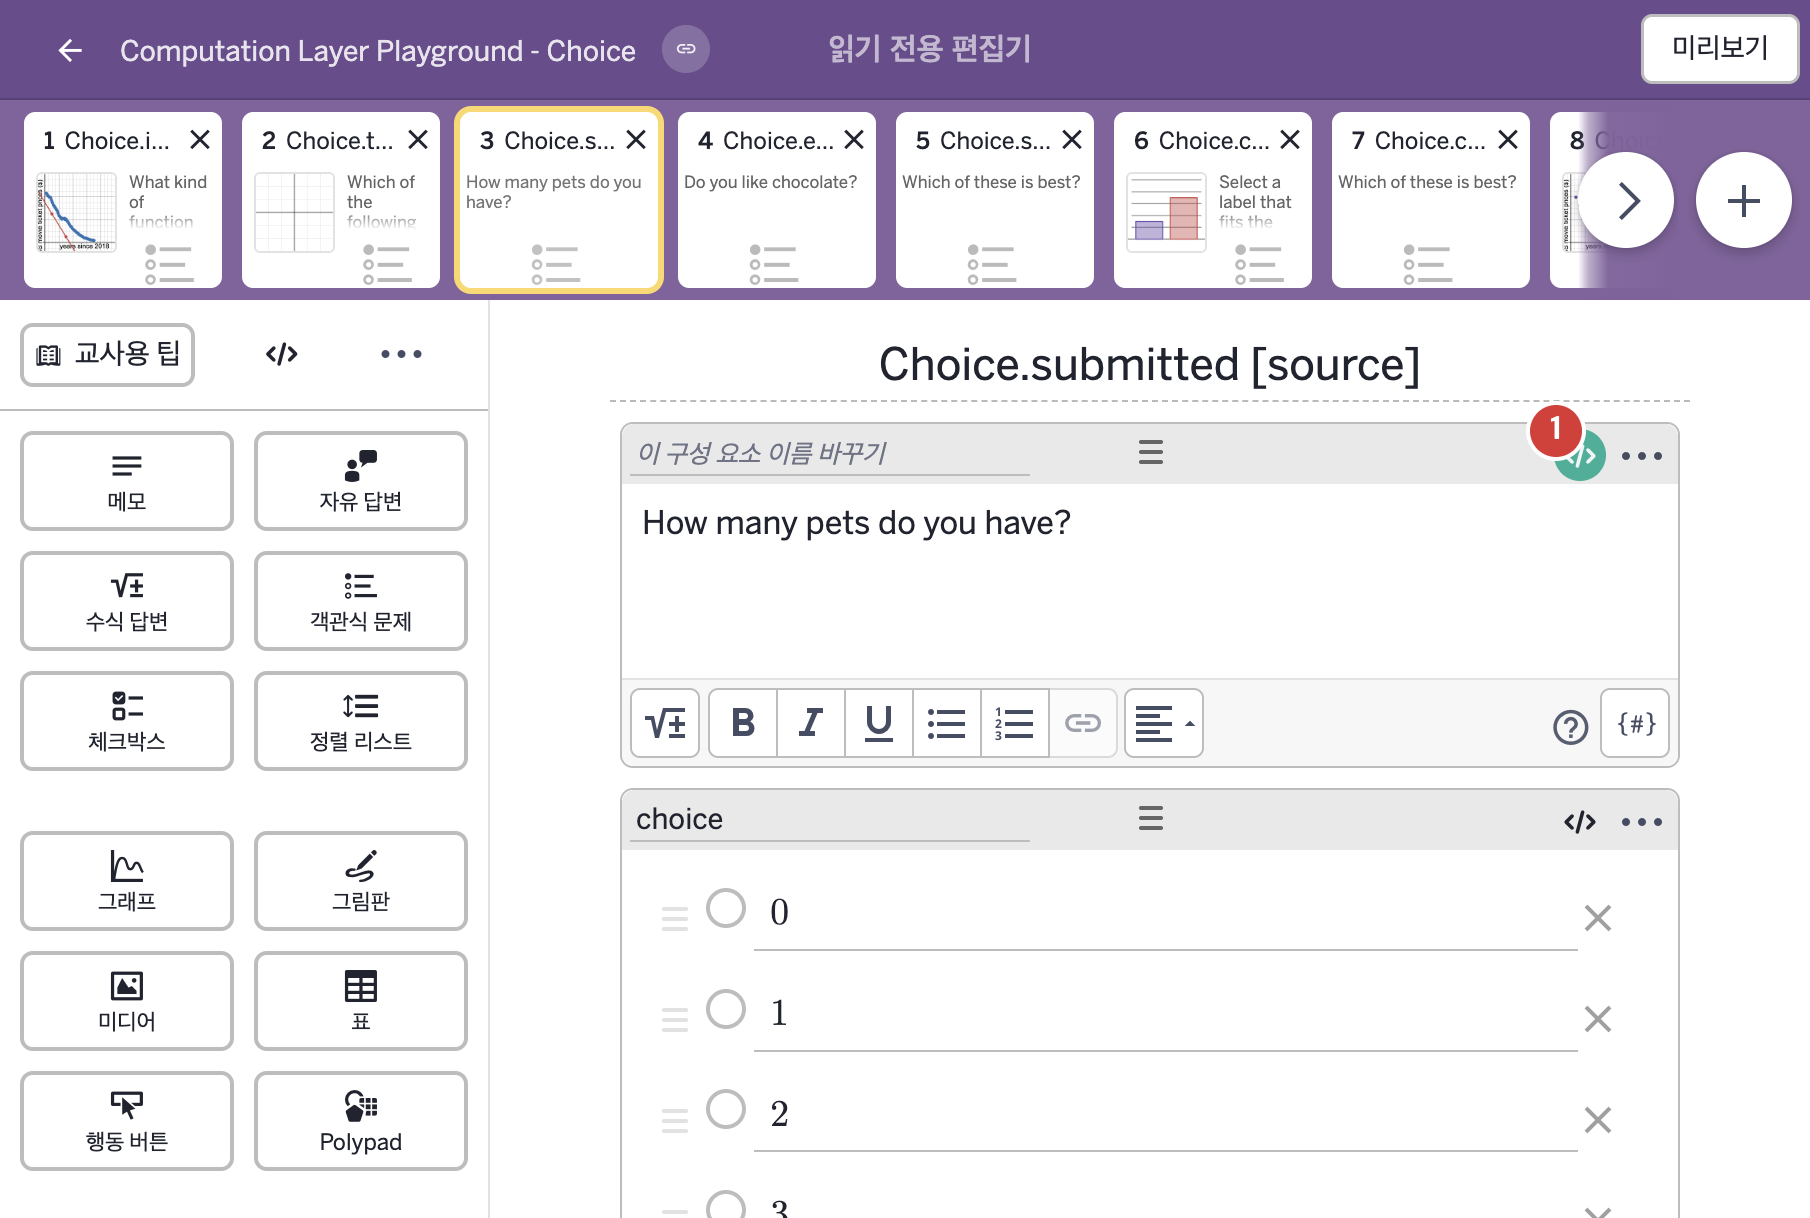Open the help question mark icon

1570,727
